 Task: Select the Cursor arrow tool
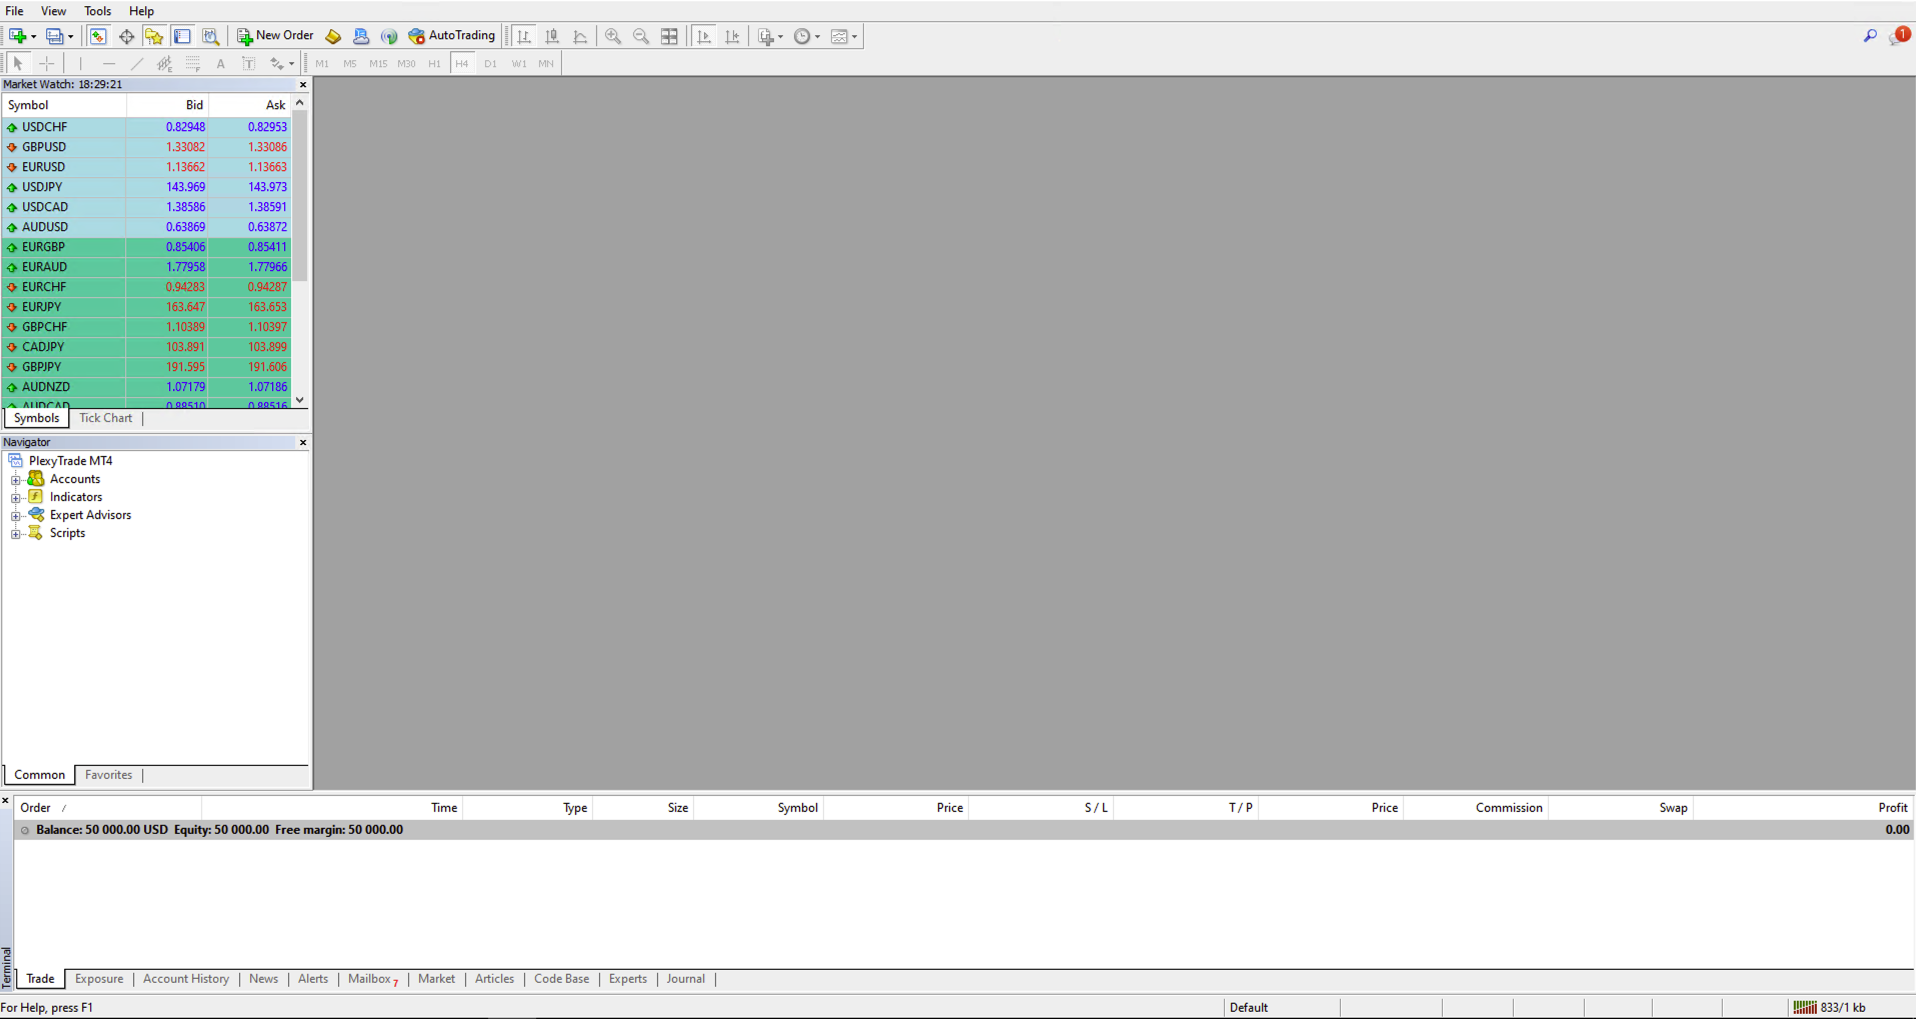[18, 63]
